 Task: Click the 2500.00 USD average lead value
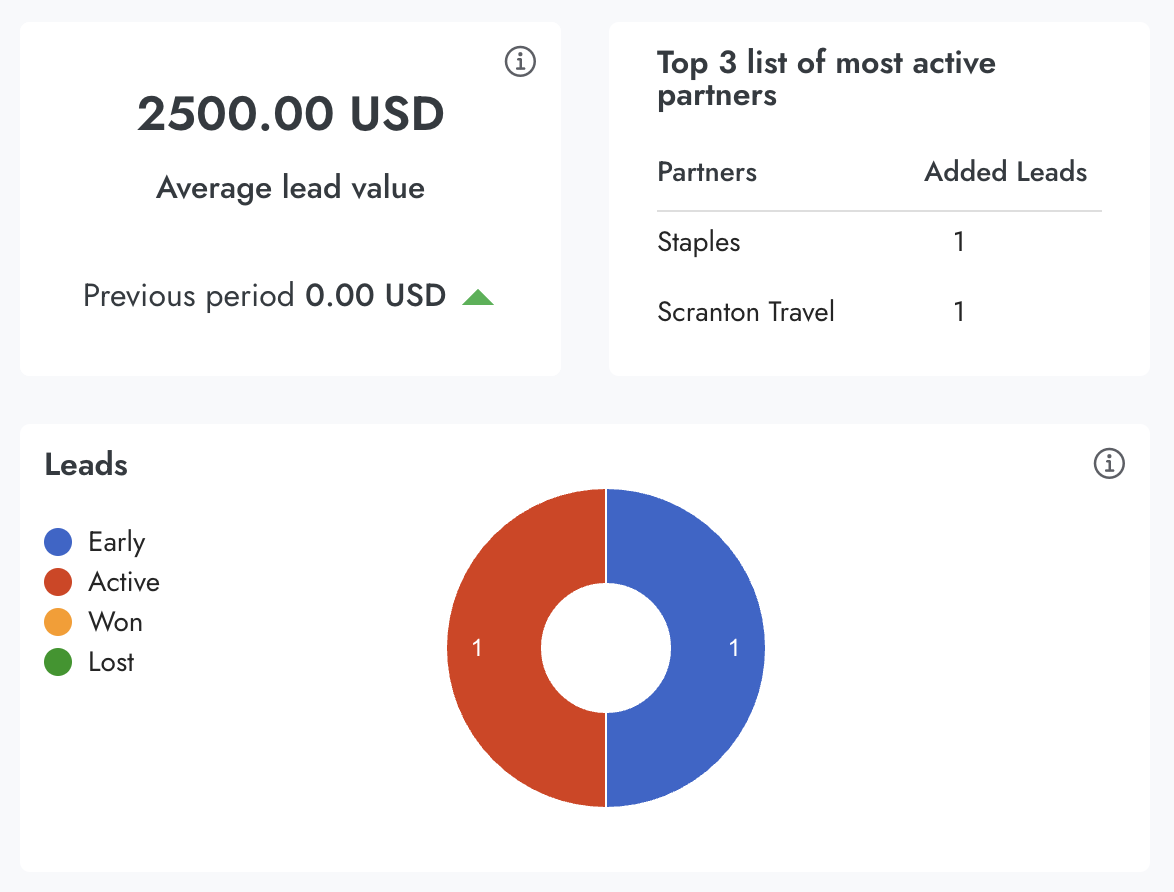pyautogui.click(x=290, y=113)
